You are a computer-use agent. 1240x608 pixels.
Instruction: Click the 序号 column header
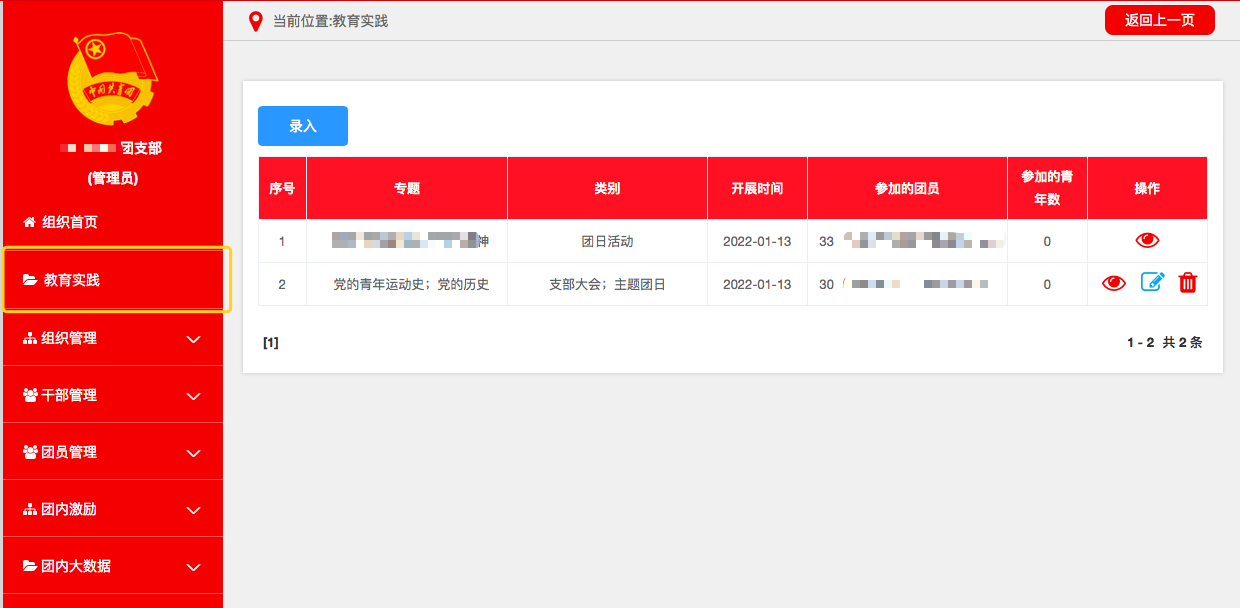(x=282, y=188)
